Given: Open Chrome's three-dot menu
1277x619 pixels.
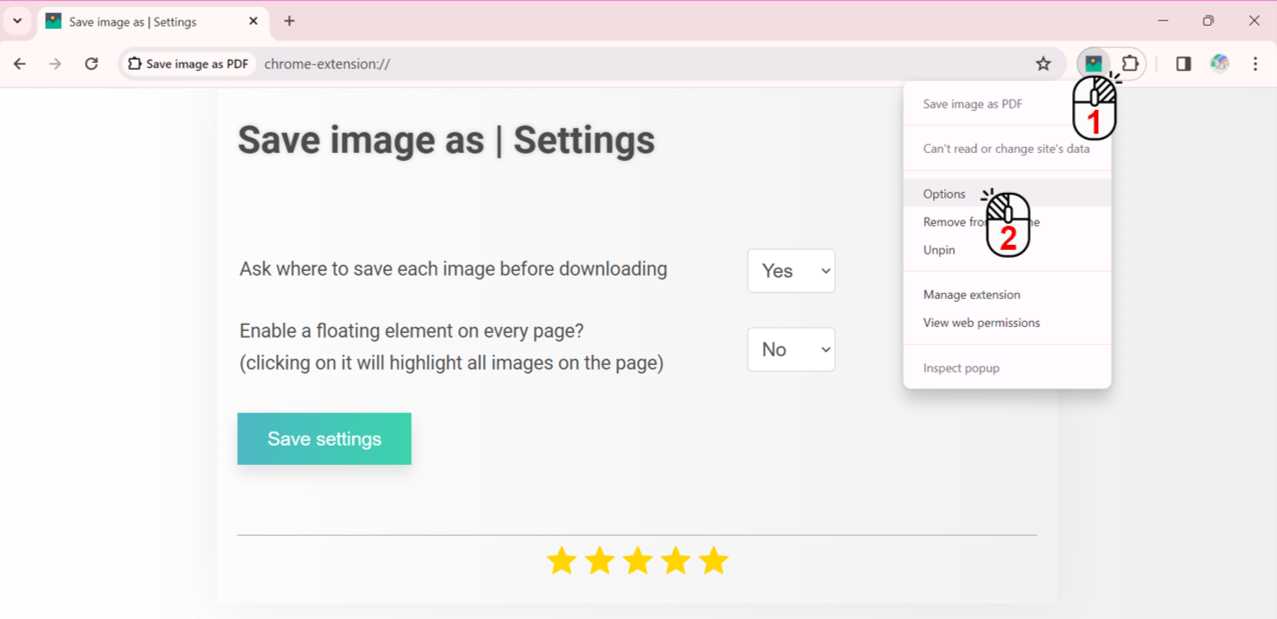Looking at the screenshot, I should point(1255,64).
